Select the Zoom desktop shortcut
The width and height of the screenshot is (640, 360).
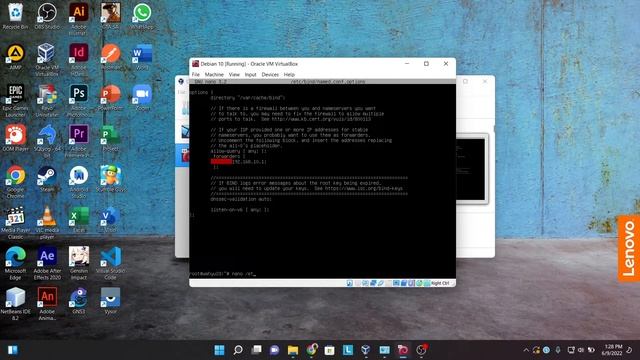[142, 98]
